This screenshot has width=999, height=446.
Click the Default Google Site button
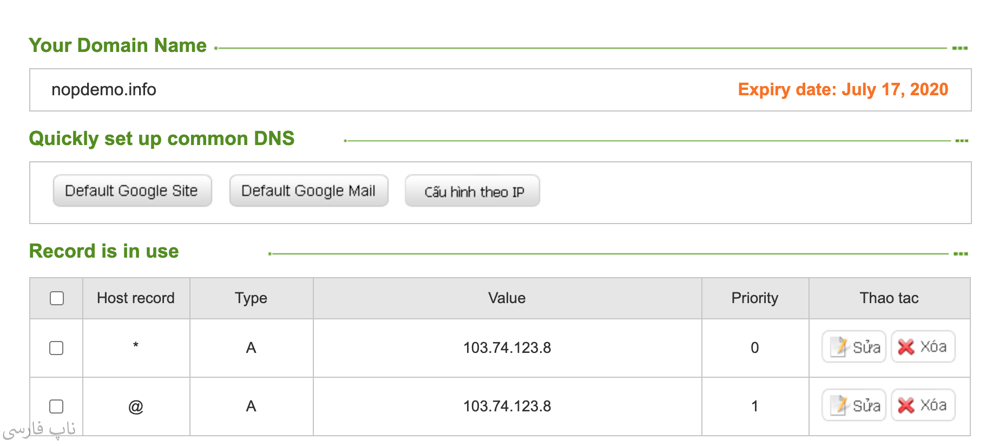pyautogui.click(x=132, y=191)
